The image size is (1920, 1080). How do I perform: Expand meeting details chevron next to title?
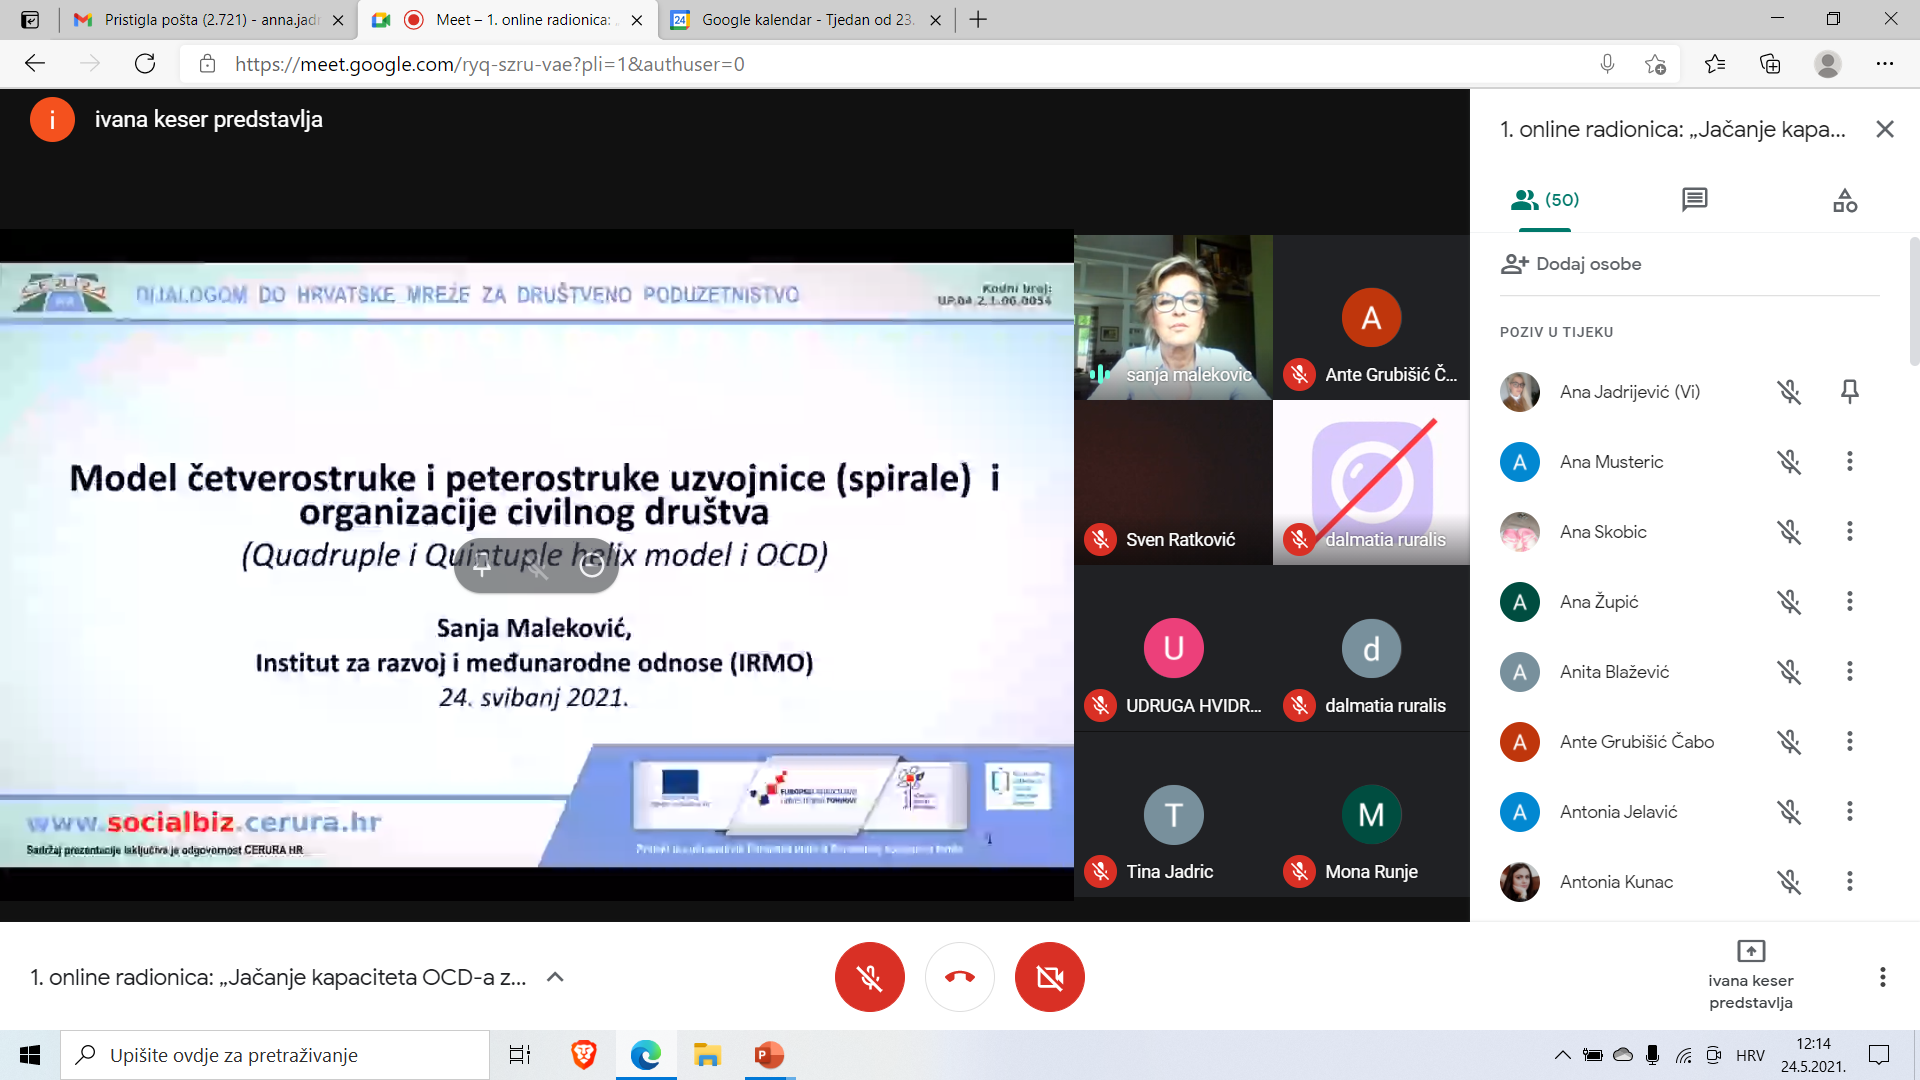(555, 977)
